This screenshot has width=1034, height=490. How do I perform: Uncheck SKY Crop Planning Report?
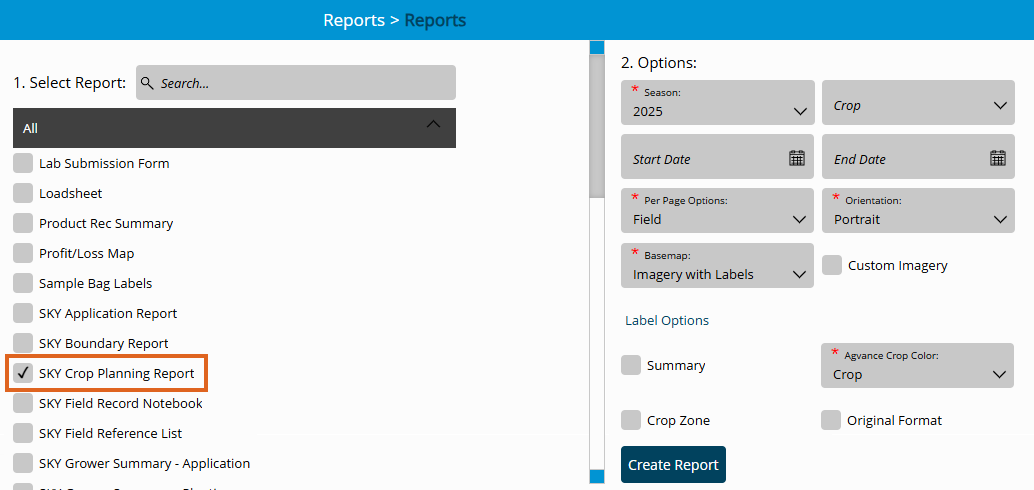(x=23, y=373)
